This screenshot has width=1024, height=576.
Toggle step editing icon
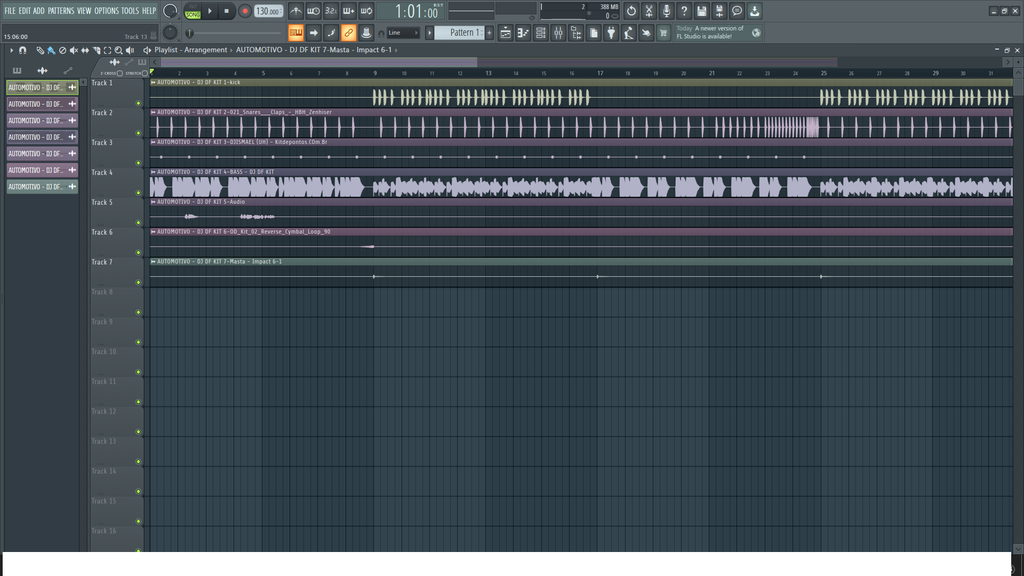coord(331,33)
